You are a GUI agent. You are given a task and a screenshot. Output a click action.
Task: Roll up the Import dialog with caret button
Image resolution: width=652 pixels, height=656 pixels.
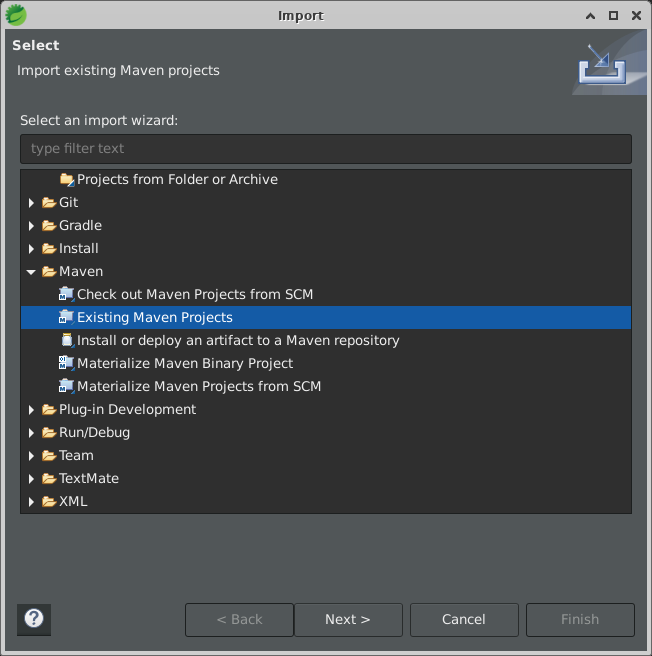pyautogui.click(x=590, y=16)
